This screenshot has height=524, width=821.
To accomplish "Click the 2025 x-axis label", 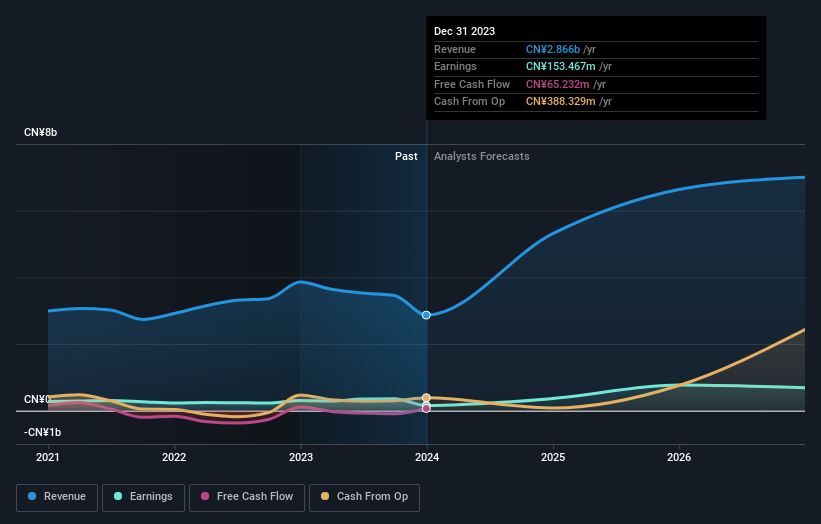I will 553,457.
